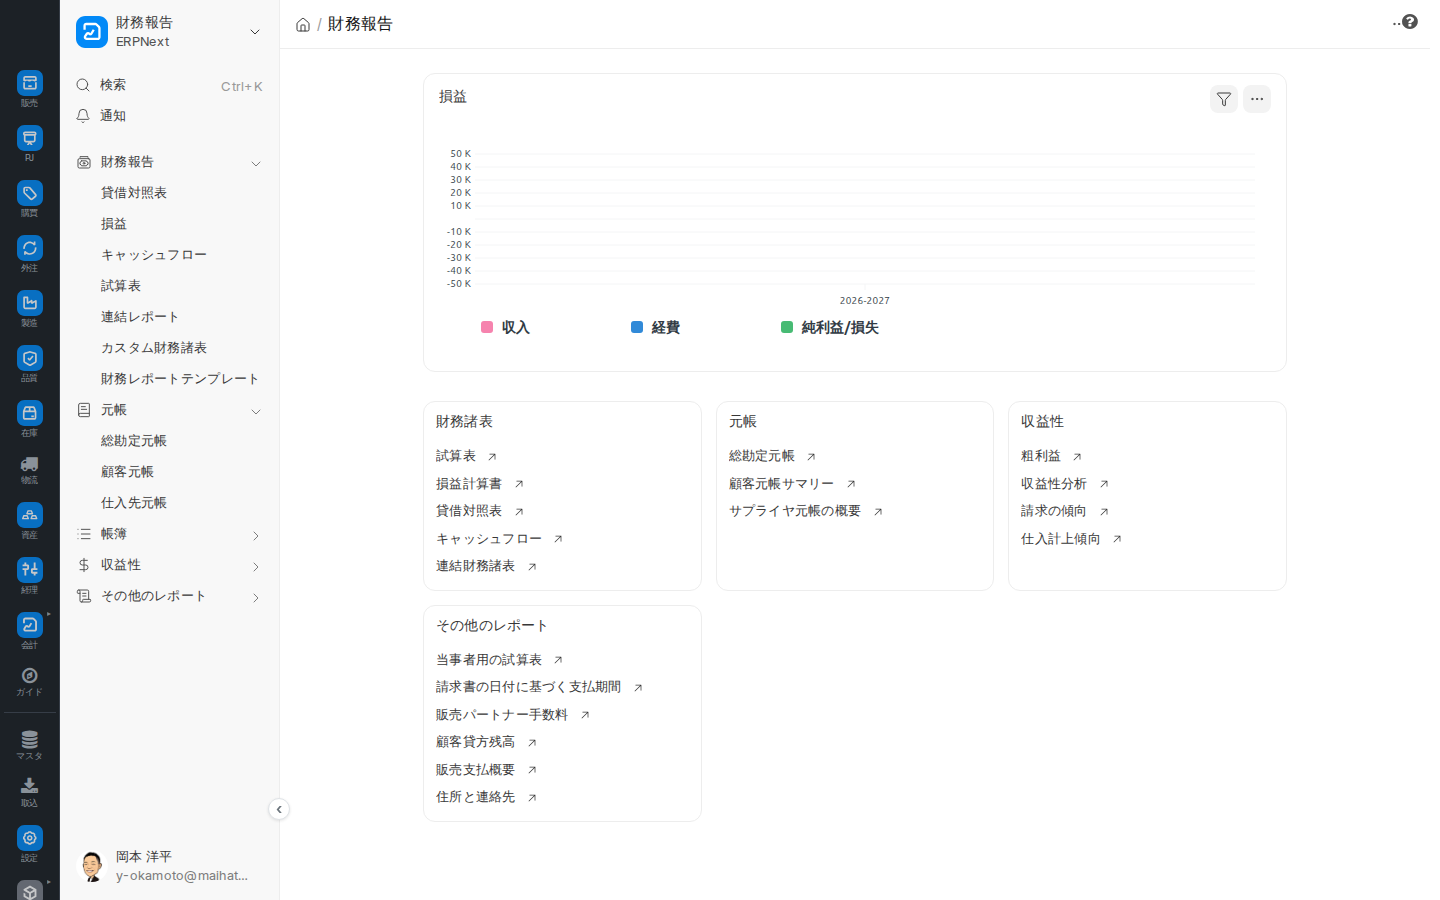
Task: Open the 請求の傾向 link
Action: (x=1054, y=511)
